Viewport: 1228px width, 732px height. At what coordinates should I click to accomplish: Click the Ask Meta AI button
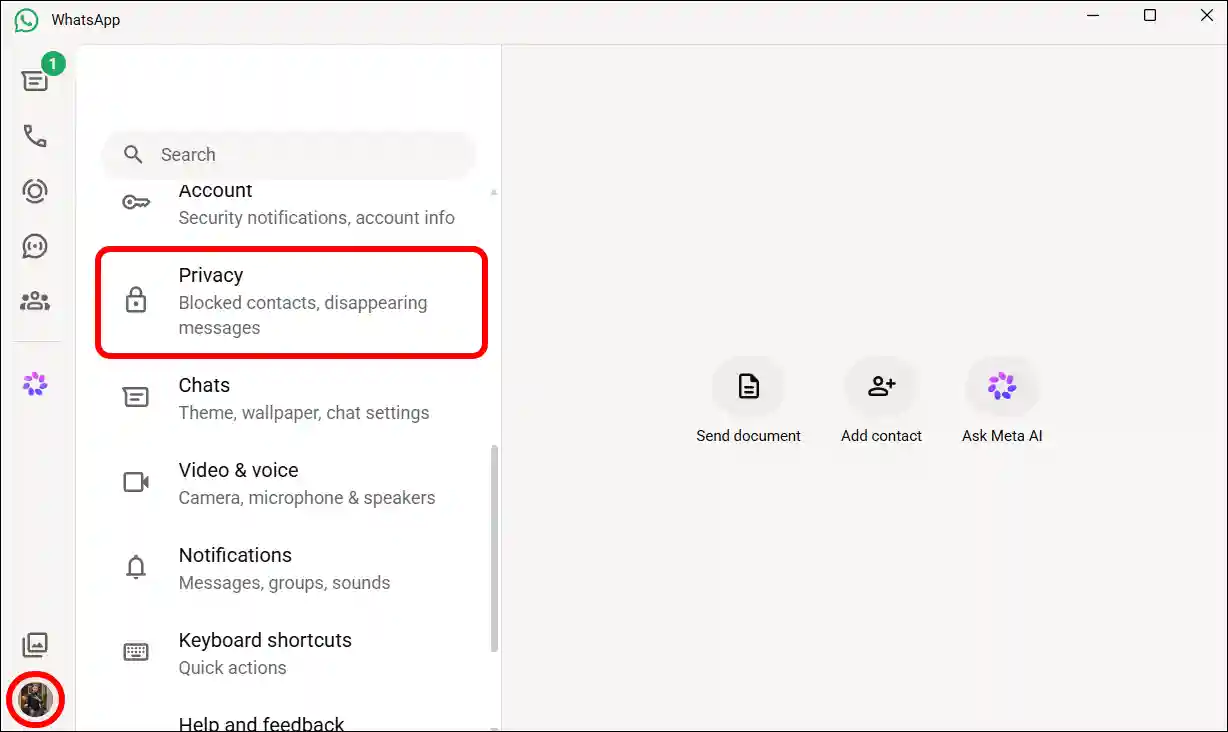click(x=1002, y=401)
